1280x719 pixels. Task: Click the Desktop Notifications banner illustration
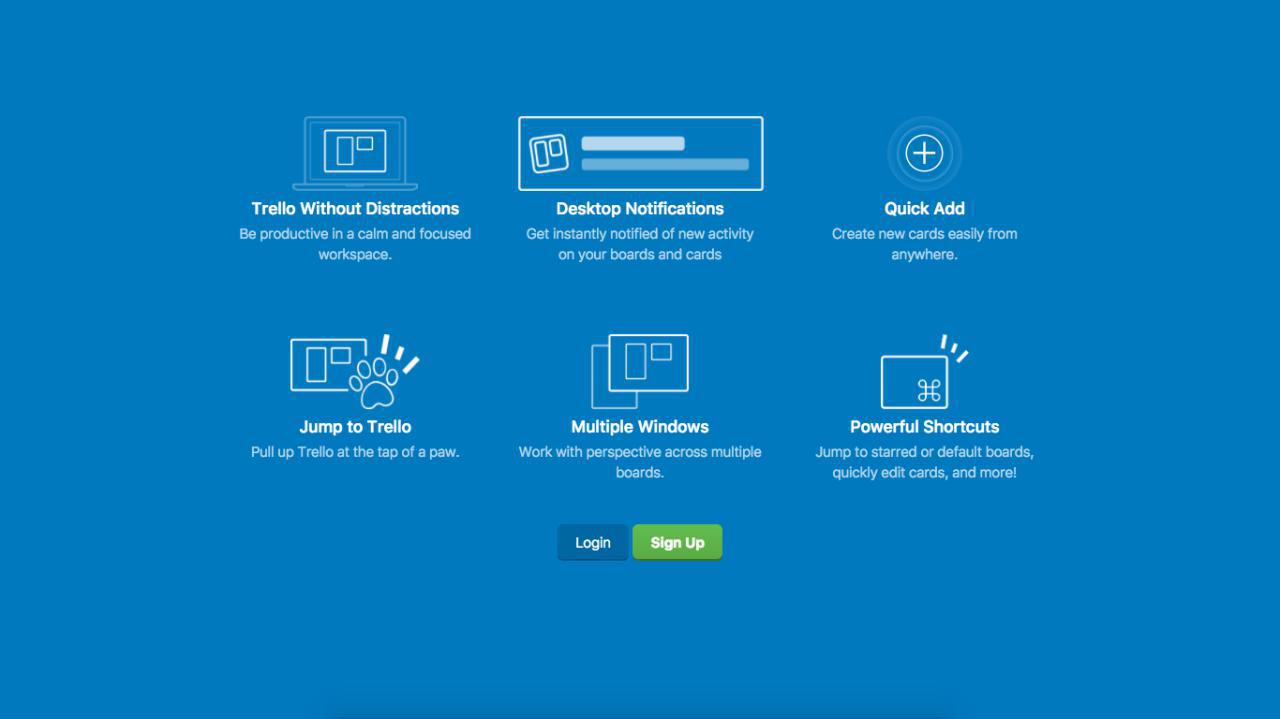[x=640, y=153]
